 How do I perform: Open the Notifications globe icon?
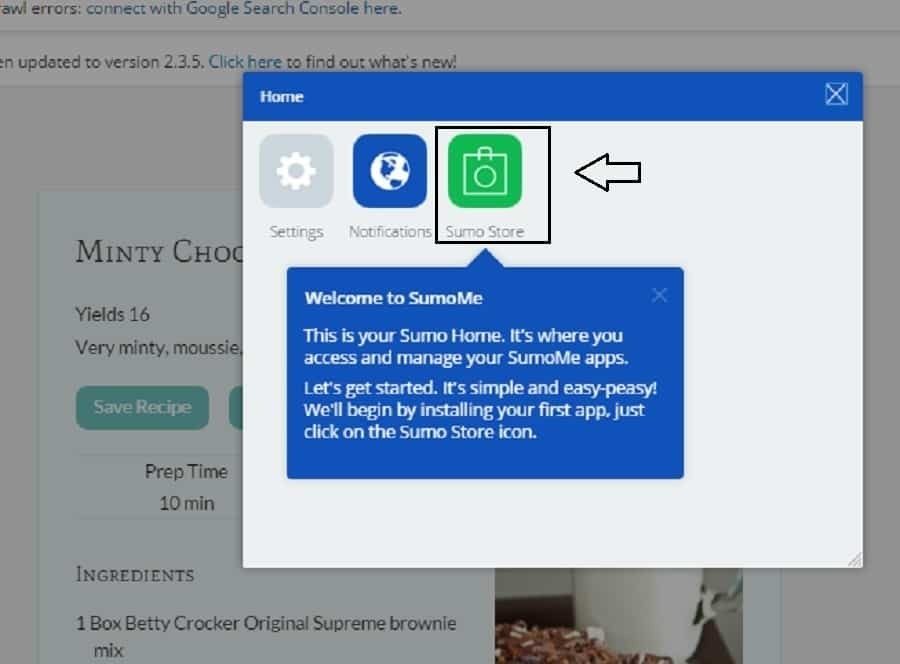tap(390, 171)
